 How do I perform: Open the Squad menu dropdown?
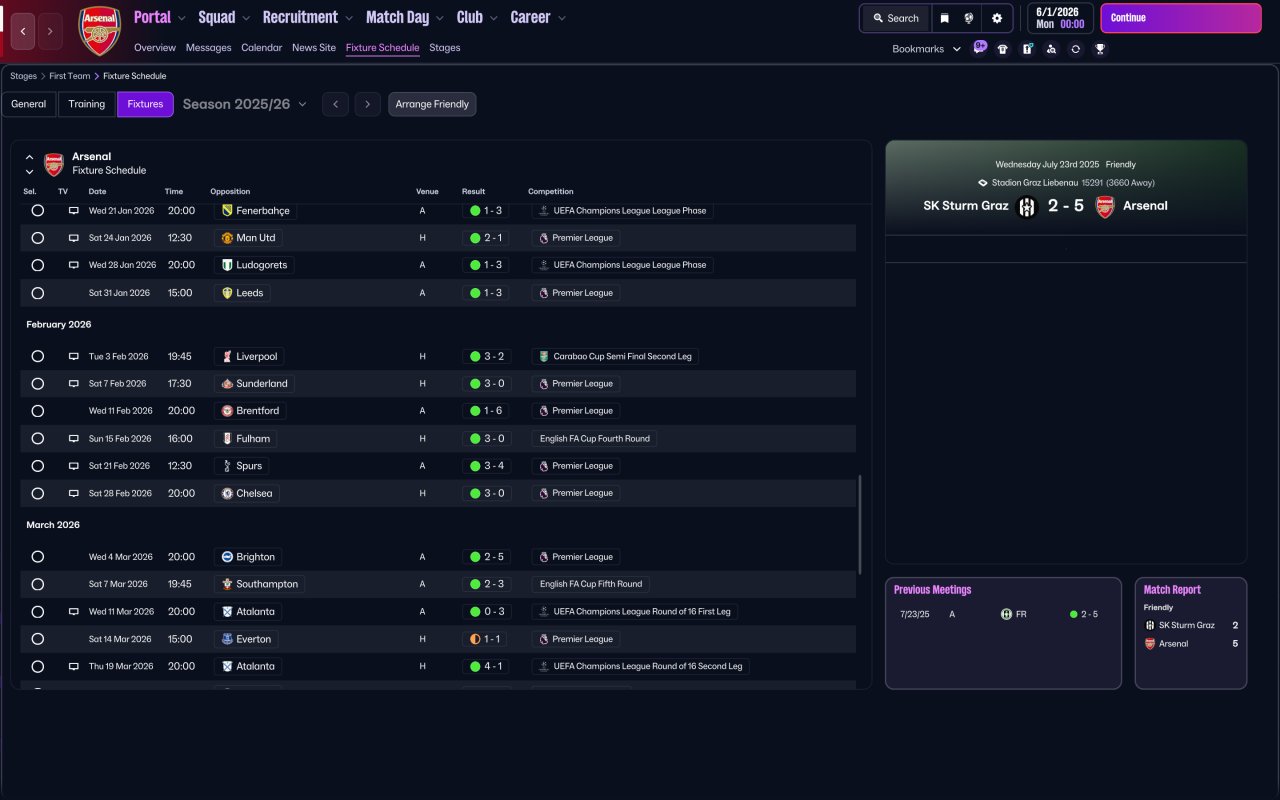224,17
